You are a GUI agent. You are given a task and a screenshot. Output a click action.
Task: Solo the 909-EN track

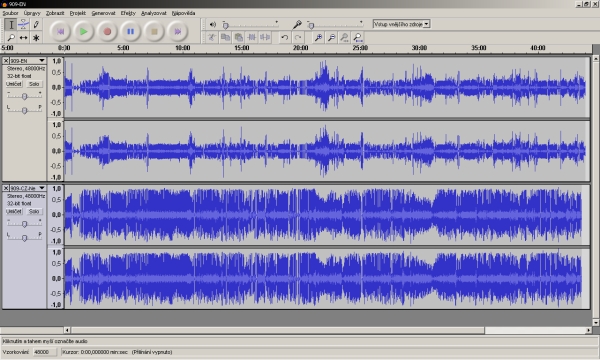pyautogui.click(x=34, y=84)
